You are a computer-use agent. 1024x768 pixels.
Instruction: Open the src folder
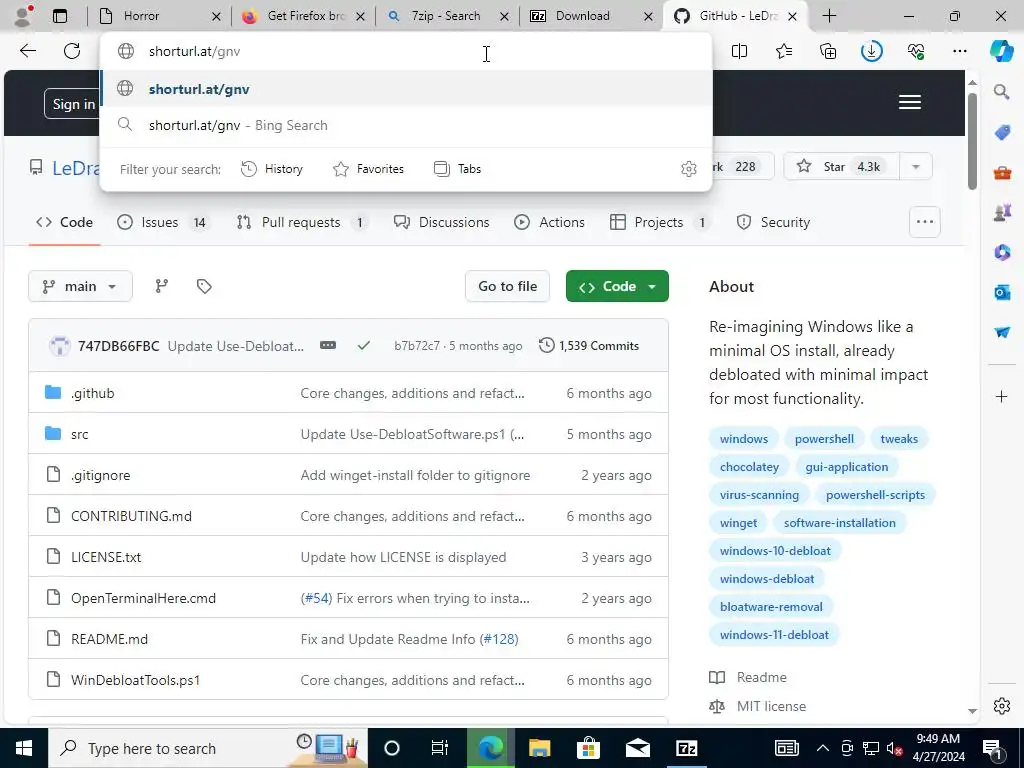[x=80, y=434]
